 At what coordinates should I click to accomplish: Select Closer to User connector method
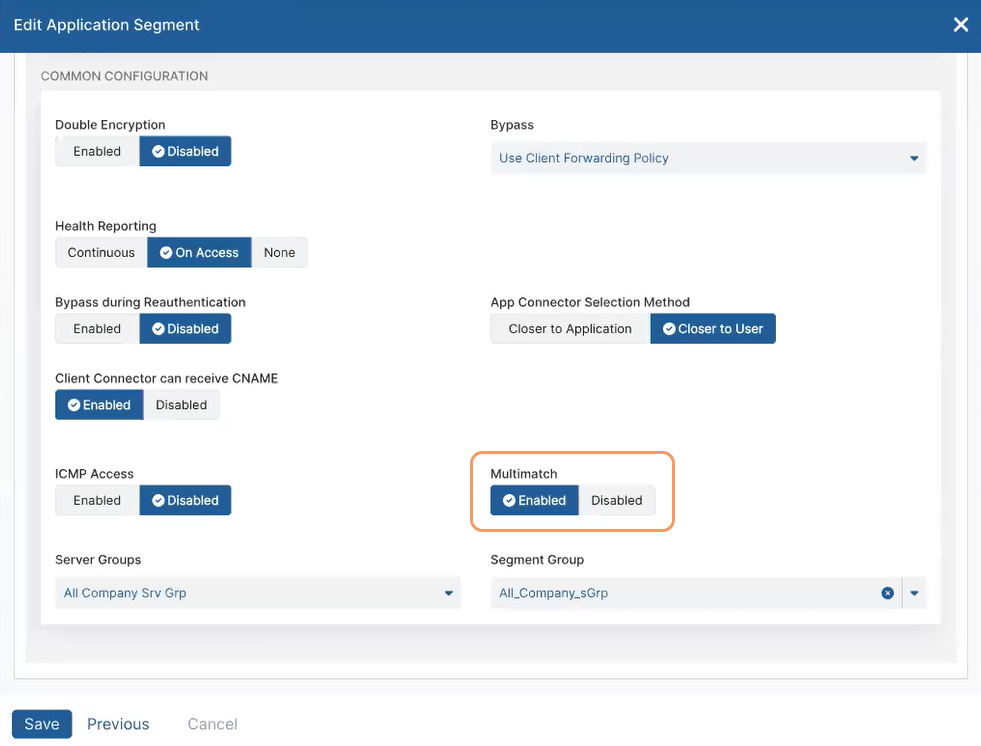712,329
